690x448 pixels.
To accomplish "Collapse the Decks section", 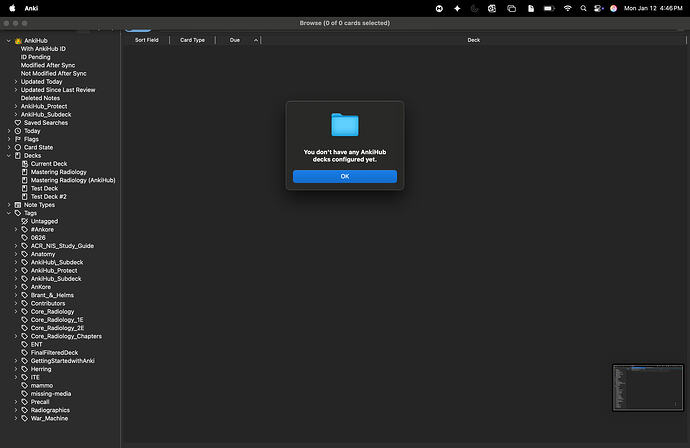I will coord(8,155).
